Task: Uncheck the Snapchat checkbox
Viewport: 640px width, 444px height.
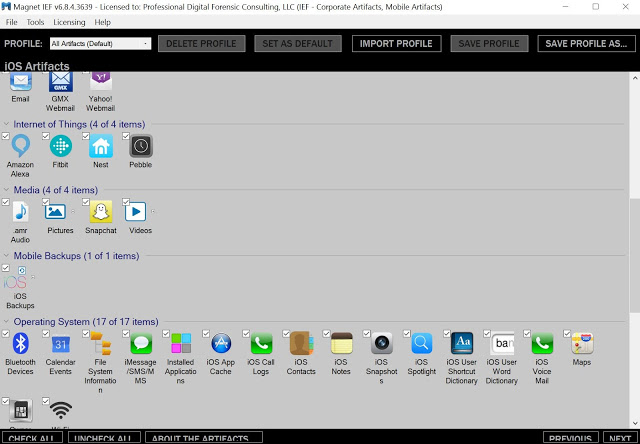Action: click(85, 202)
